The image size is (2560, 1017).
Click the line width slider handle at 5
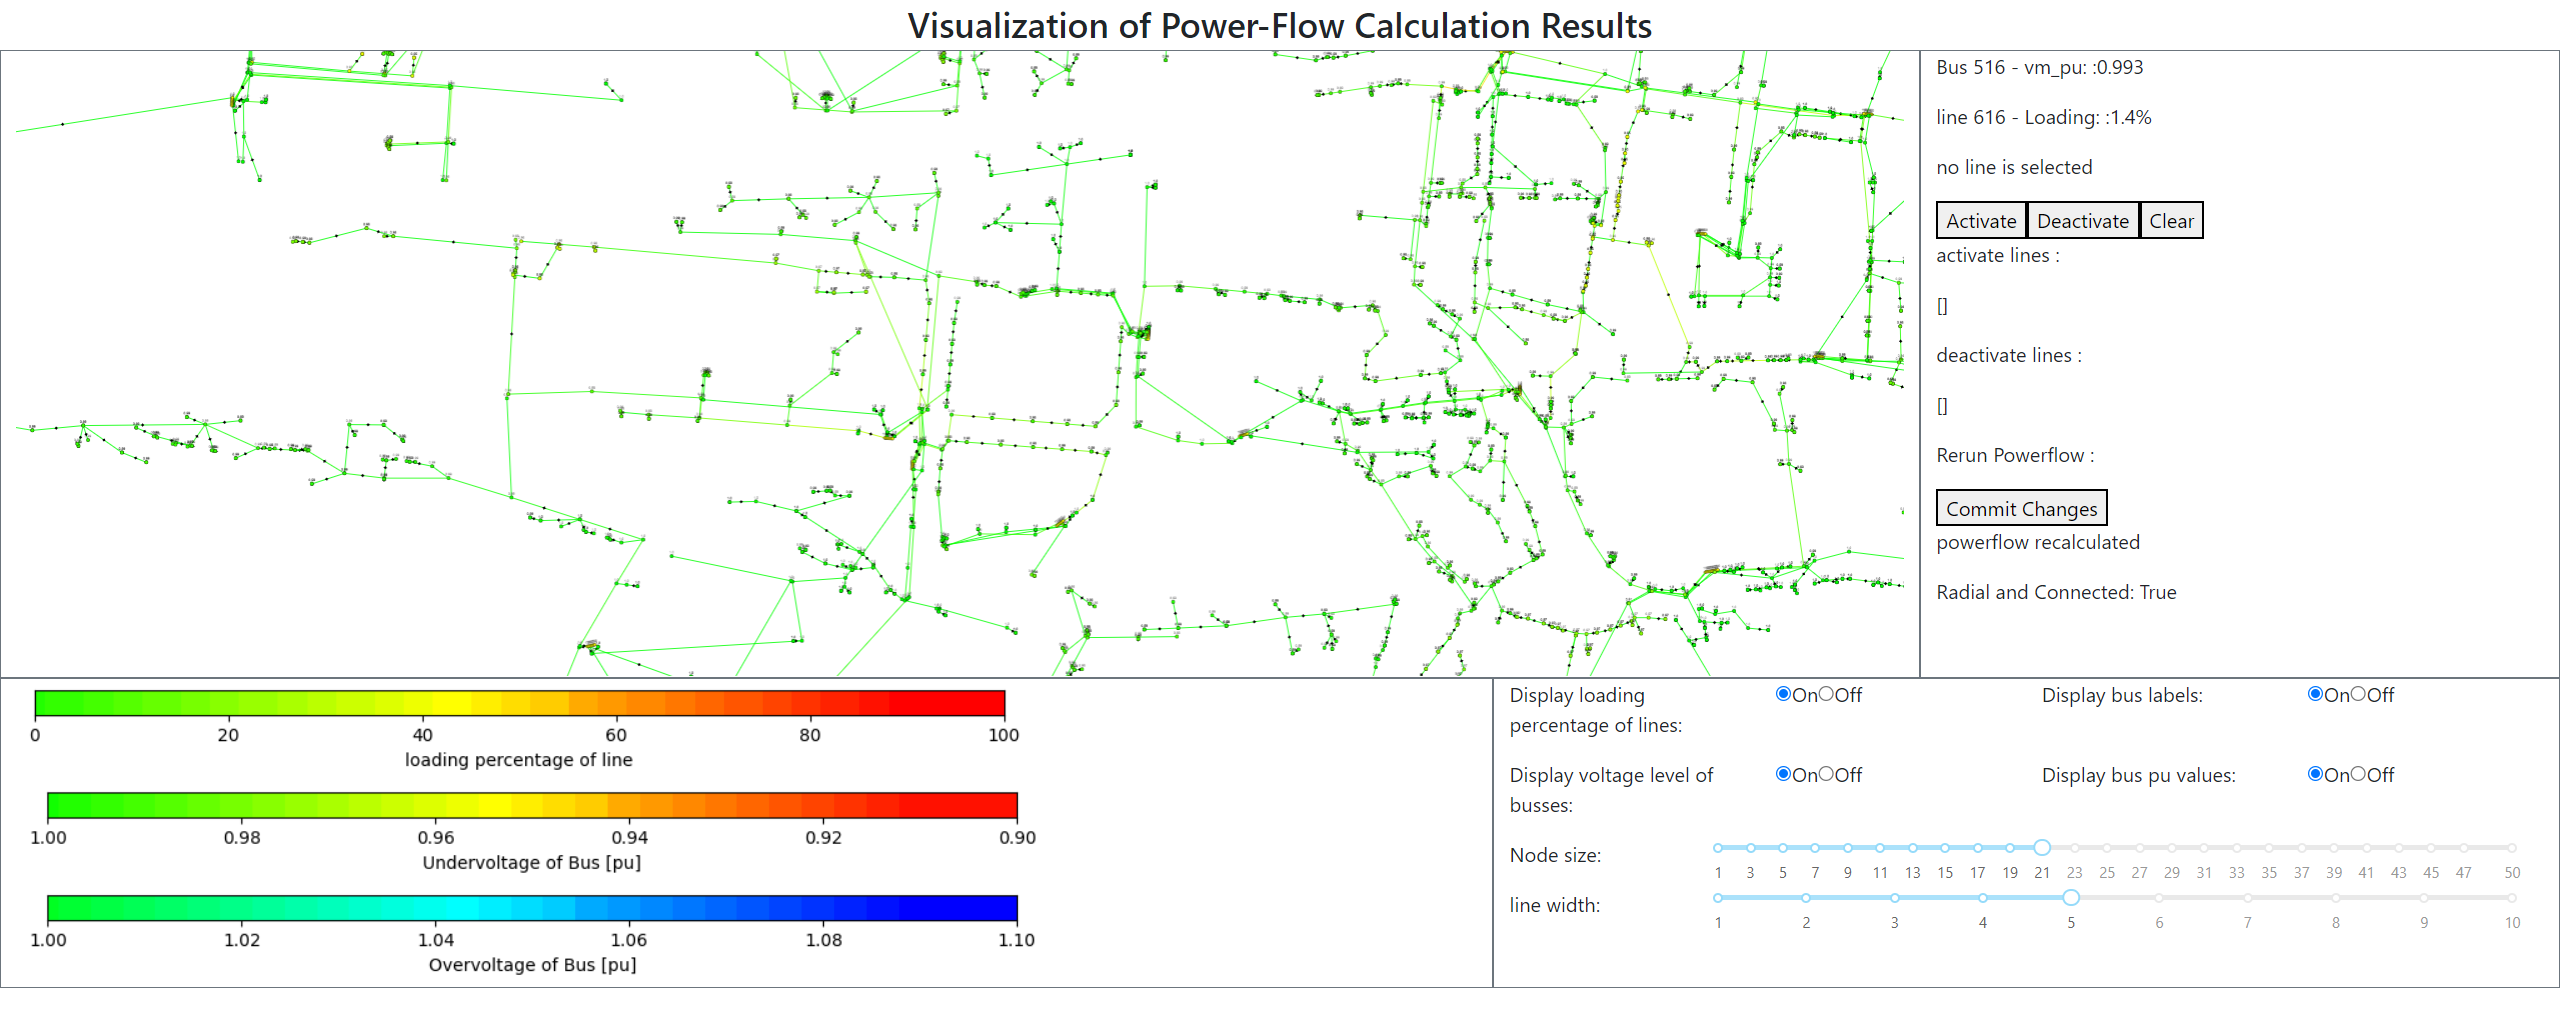pos(2071,898)
